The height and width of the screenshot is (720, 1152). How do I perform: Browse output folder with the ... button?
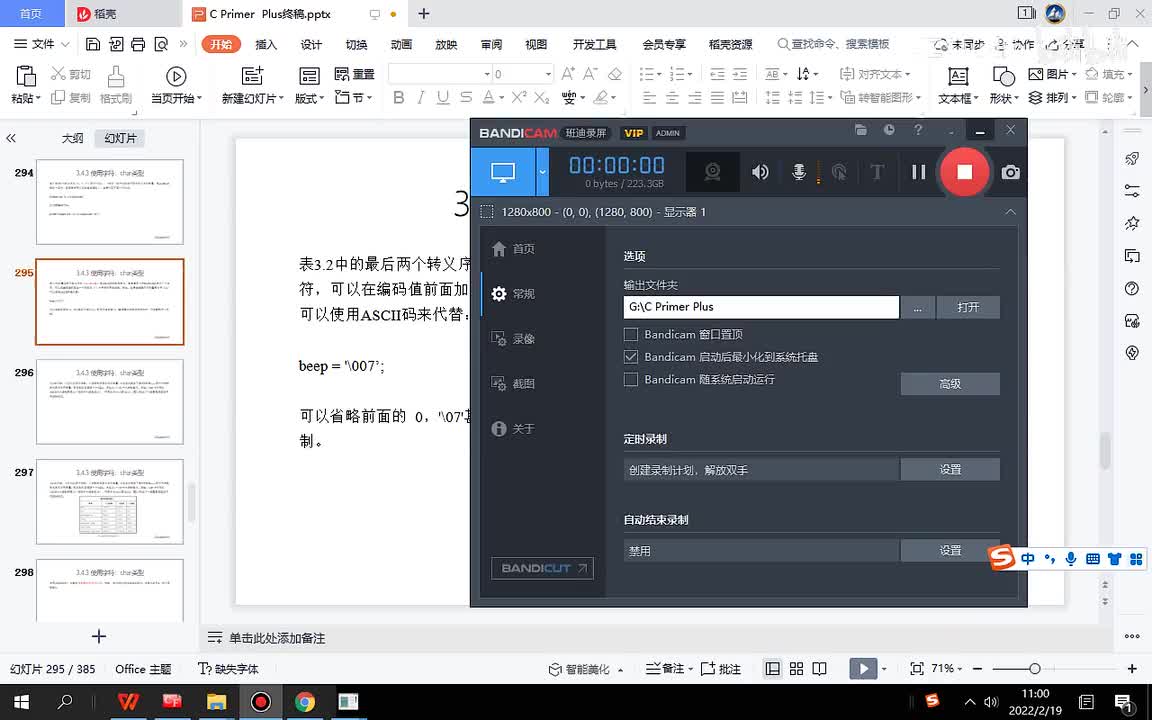[x=918, y=307]
